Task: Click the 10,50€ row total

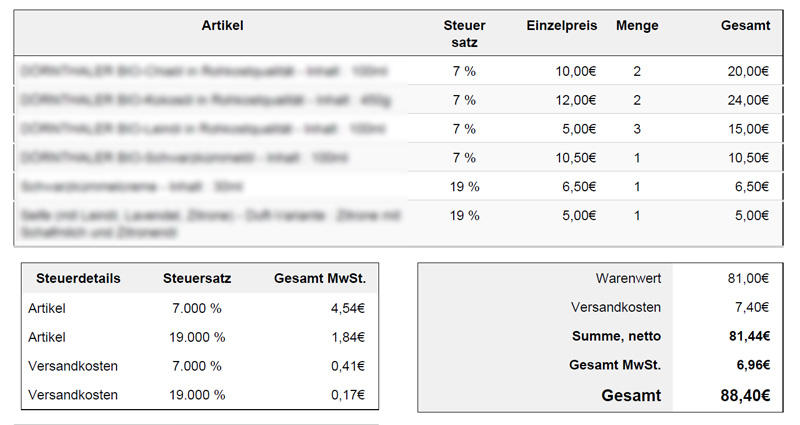Action: pyautogui.click(x=748, y=158)
